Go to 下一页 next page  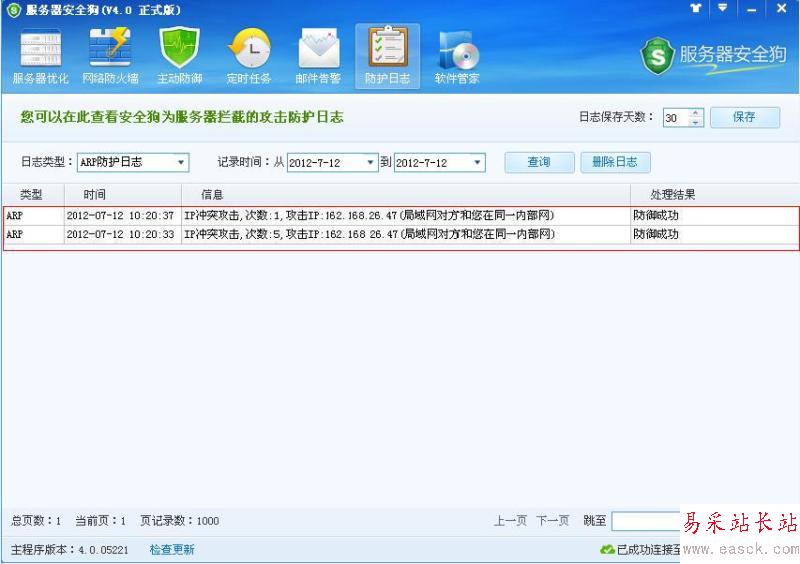553,521
